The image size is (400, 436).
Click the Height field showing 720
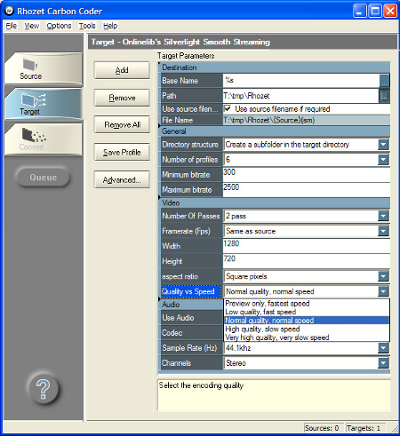pyautogui.click(x=306, y=261)
